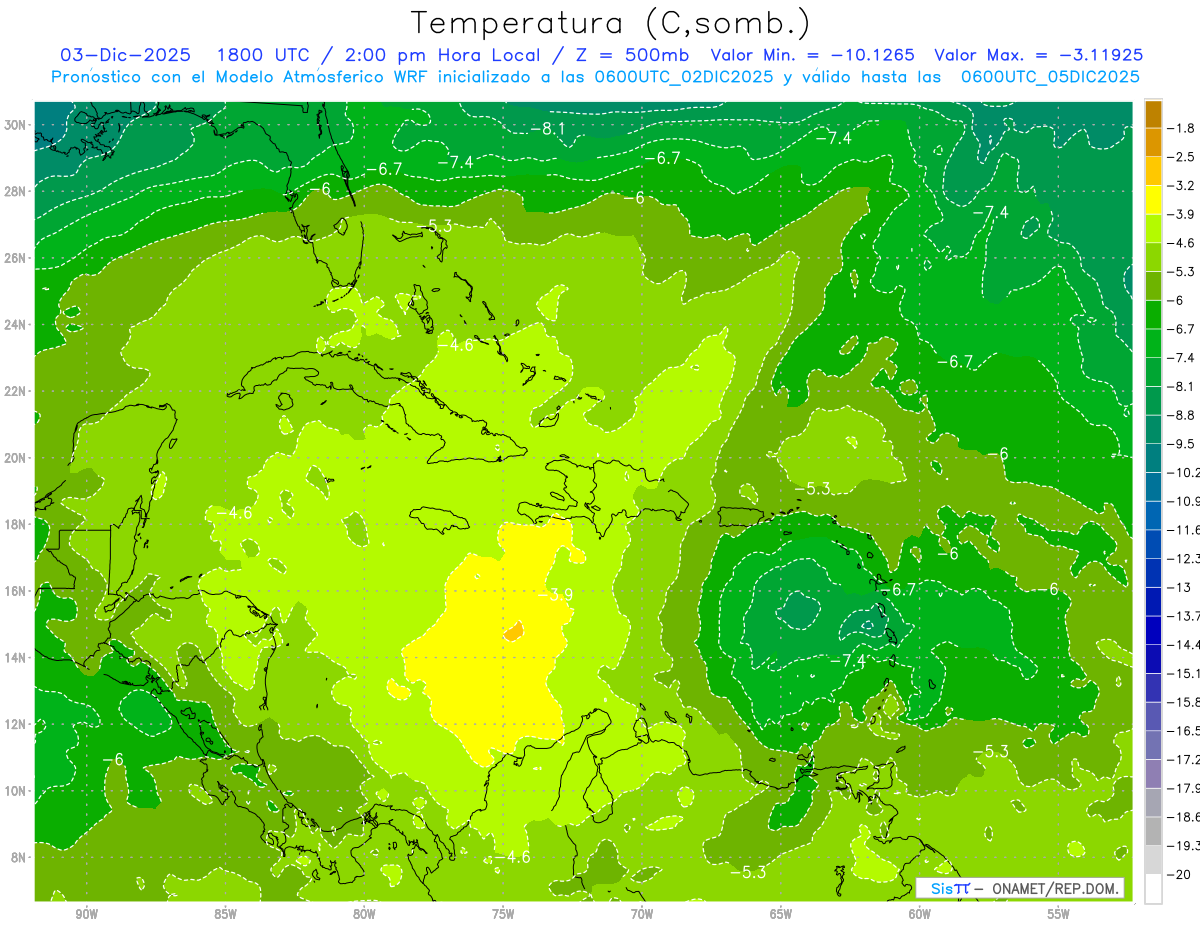The image size is (1200, 927).
Task: Click the colorbar value "-17.2"
Action: 1184,759
